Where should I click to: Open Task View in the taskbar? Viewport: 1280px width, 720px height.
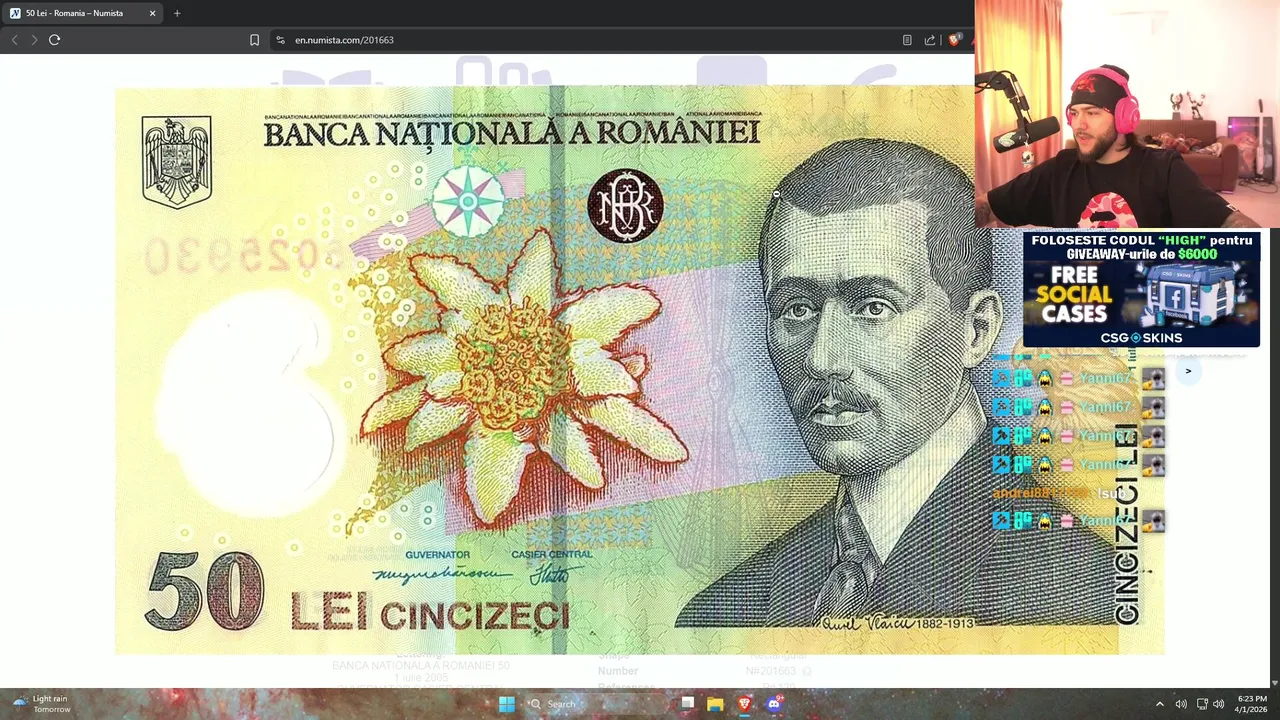click(687, 704)
